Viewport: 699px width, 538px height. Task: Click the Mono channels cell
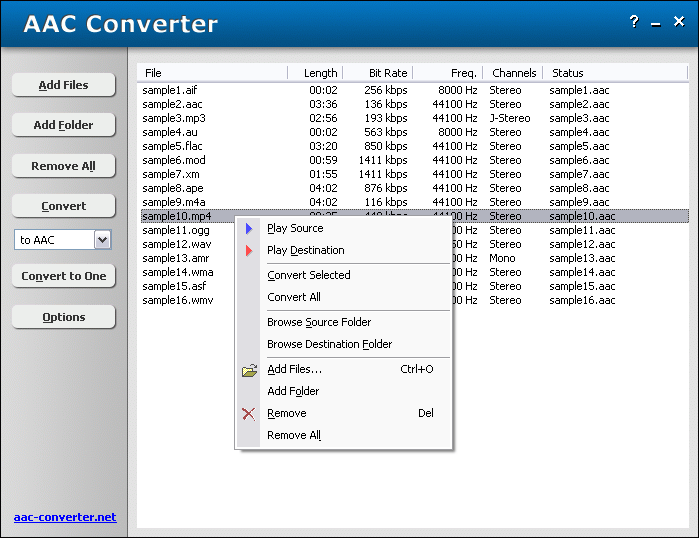pos(502,258)
